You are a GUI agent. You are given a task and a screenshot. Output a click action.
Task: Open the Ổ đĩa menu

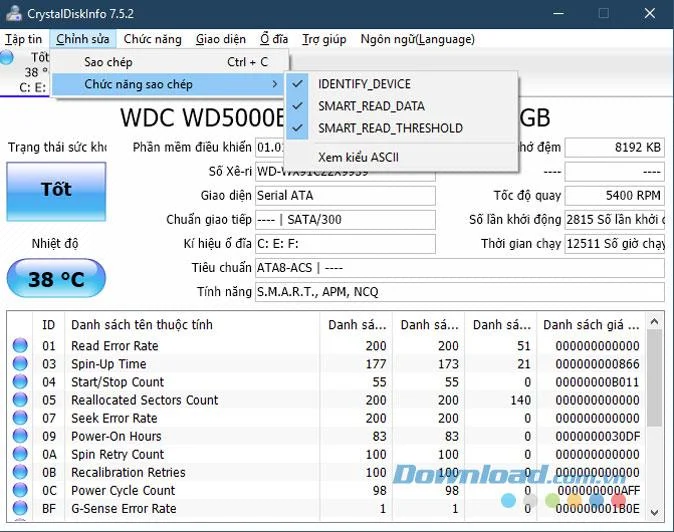pos(274,39)
